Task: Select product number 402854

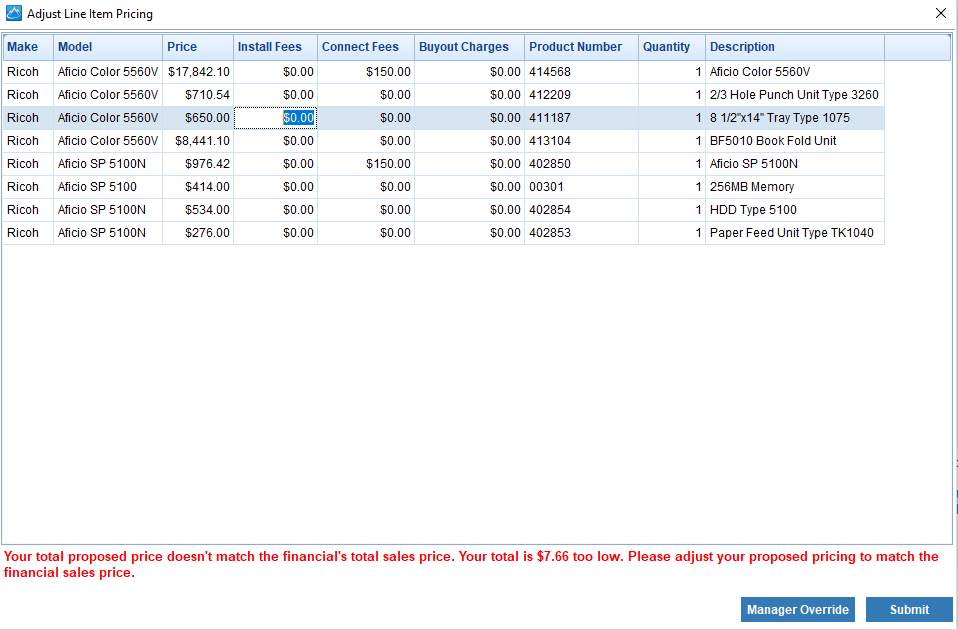Action: pyautogui.click(x=582, y=210)
